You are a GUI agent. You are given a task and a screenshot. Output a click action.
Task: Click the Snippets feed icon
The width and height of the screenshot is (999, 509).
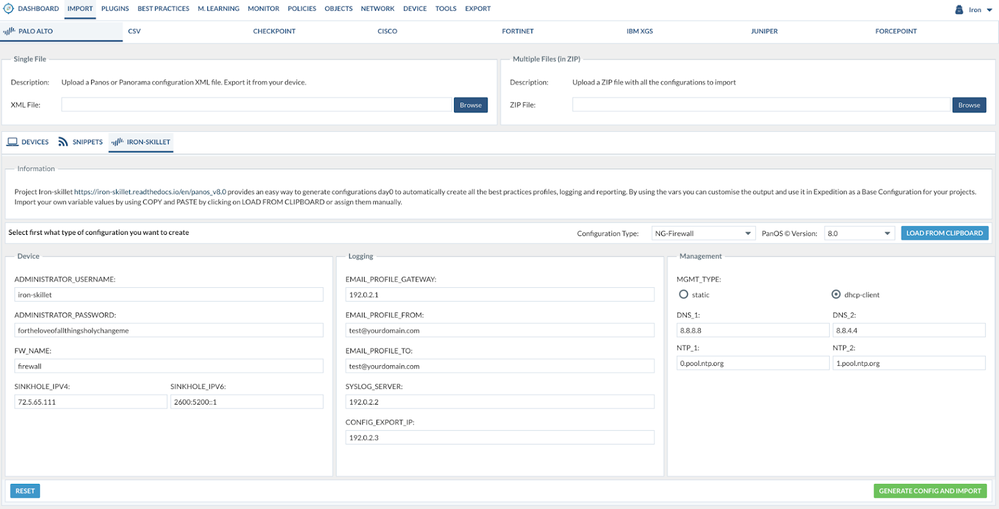click(x=63, y=142)
